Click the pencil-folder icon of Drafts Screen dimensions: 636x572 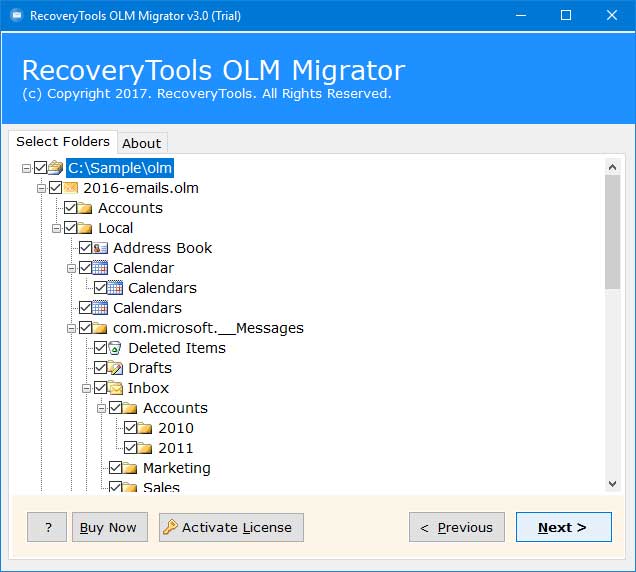(x=115, y=368)
